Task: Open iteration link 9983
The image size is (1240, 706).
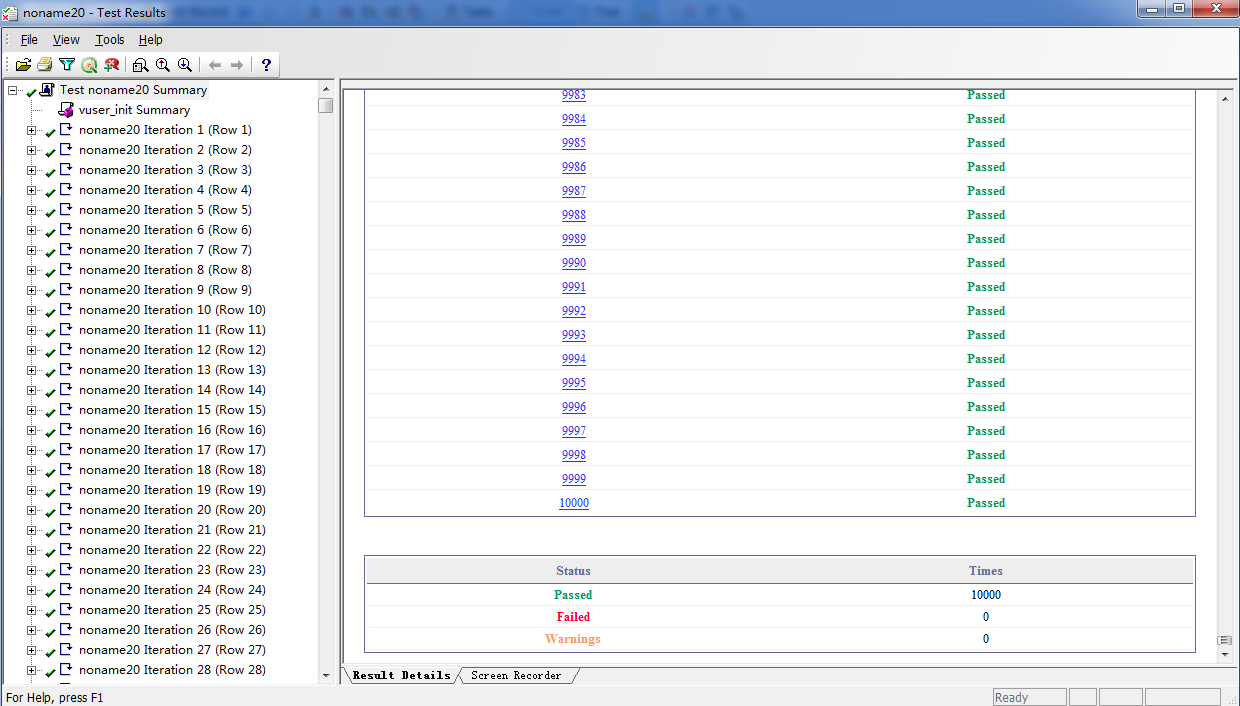Action: point(574,95)
